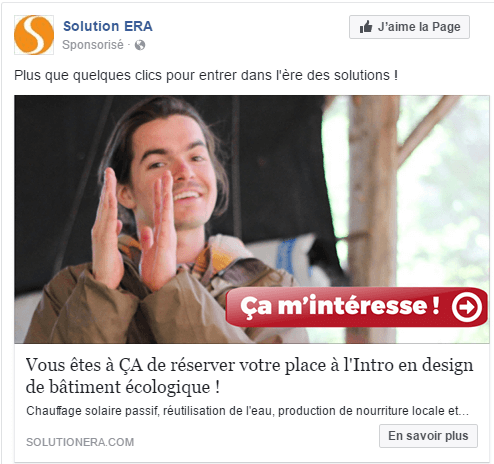Click the En savoir plus button
Screen dimensions: 494x464
click(428, 436)
